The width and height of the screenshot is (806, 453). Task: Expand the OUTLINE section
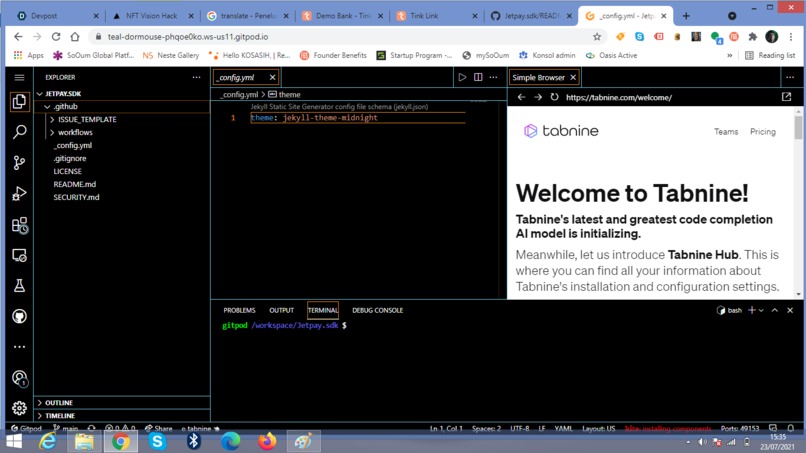pyautogui.click(x=122, y=403)
